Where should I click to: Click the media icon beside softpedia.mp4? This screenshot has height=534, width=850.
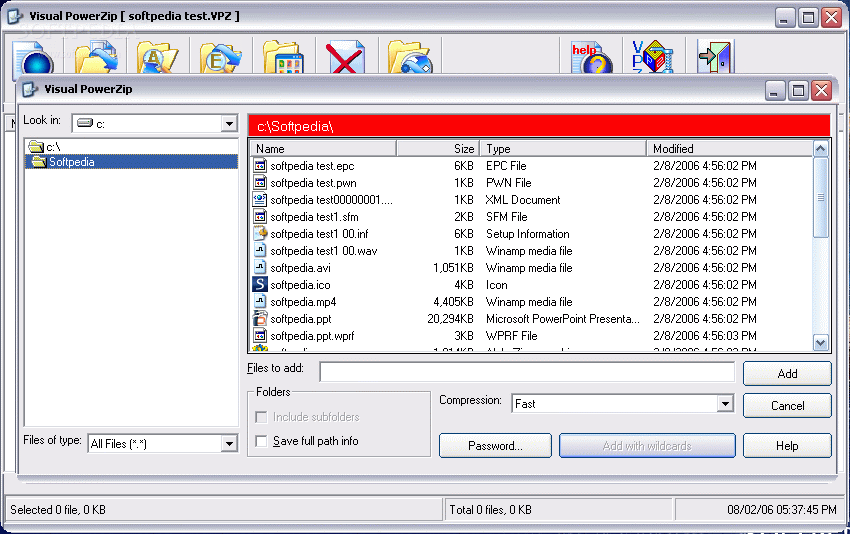[x=260, y=301]
